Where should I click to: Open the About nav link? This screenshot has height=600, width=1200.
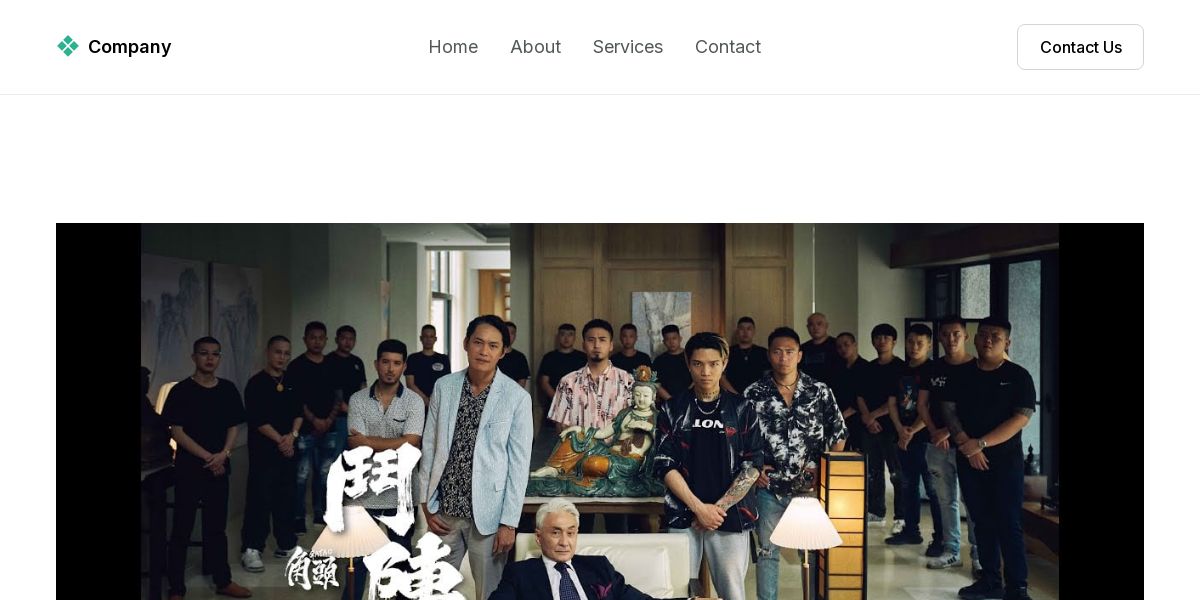coord(535,47)
